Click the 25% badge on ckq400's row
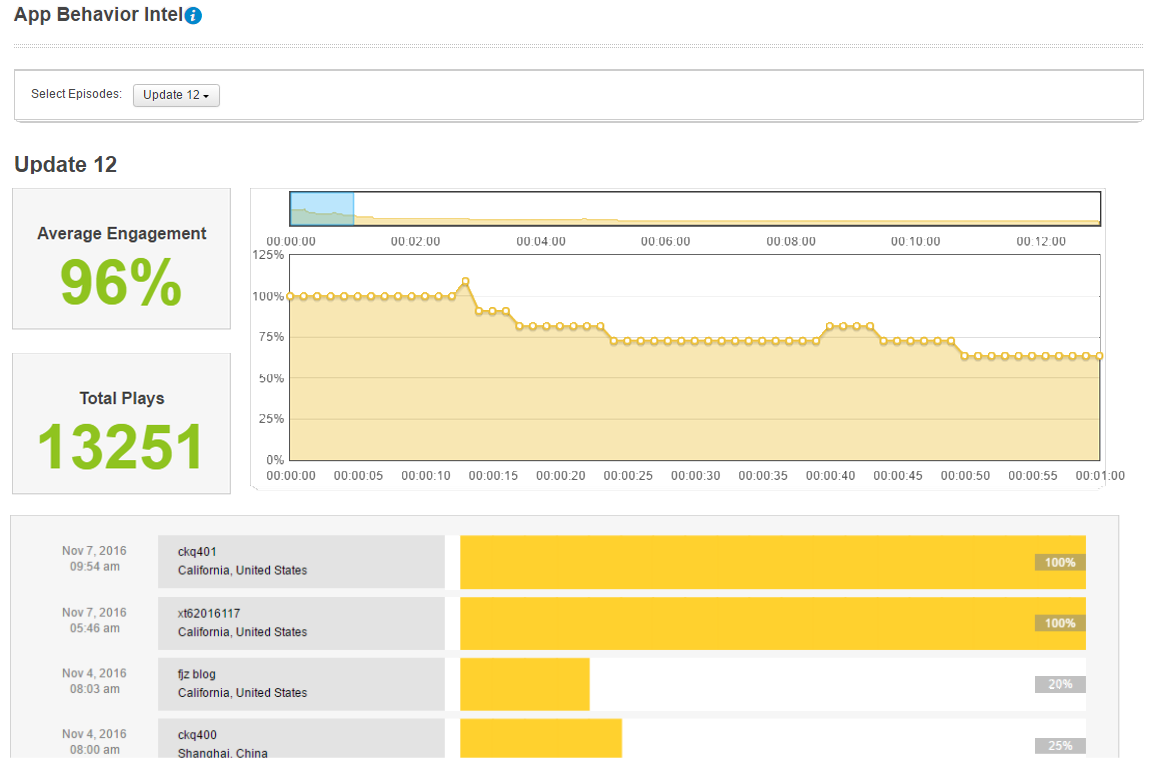Screen dimensions: 1160x784 pyautogui.click(x=1059, y=745)
